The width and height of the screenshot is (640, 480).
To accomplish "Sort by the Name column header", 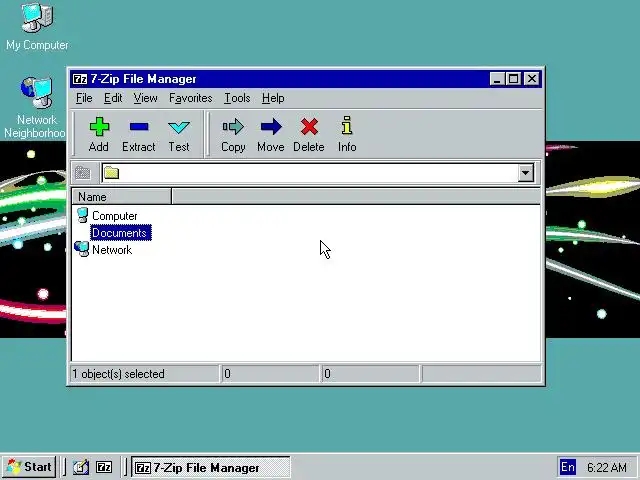I will pyautogui.click(x=122, y=197).
